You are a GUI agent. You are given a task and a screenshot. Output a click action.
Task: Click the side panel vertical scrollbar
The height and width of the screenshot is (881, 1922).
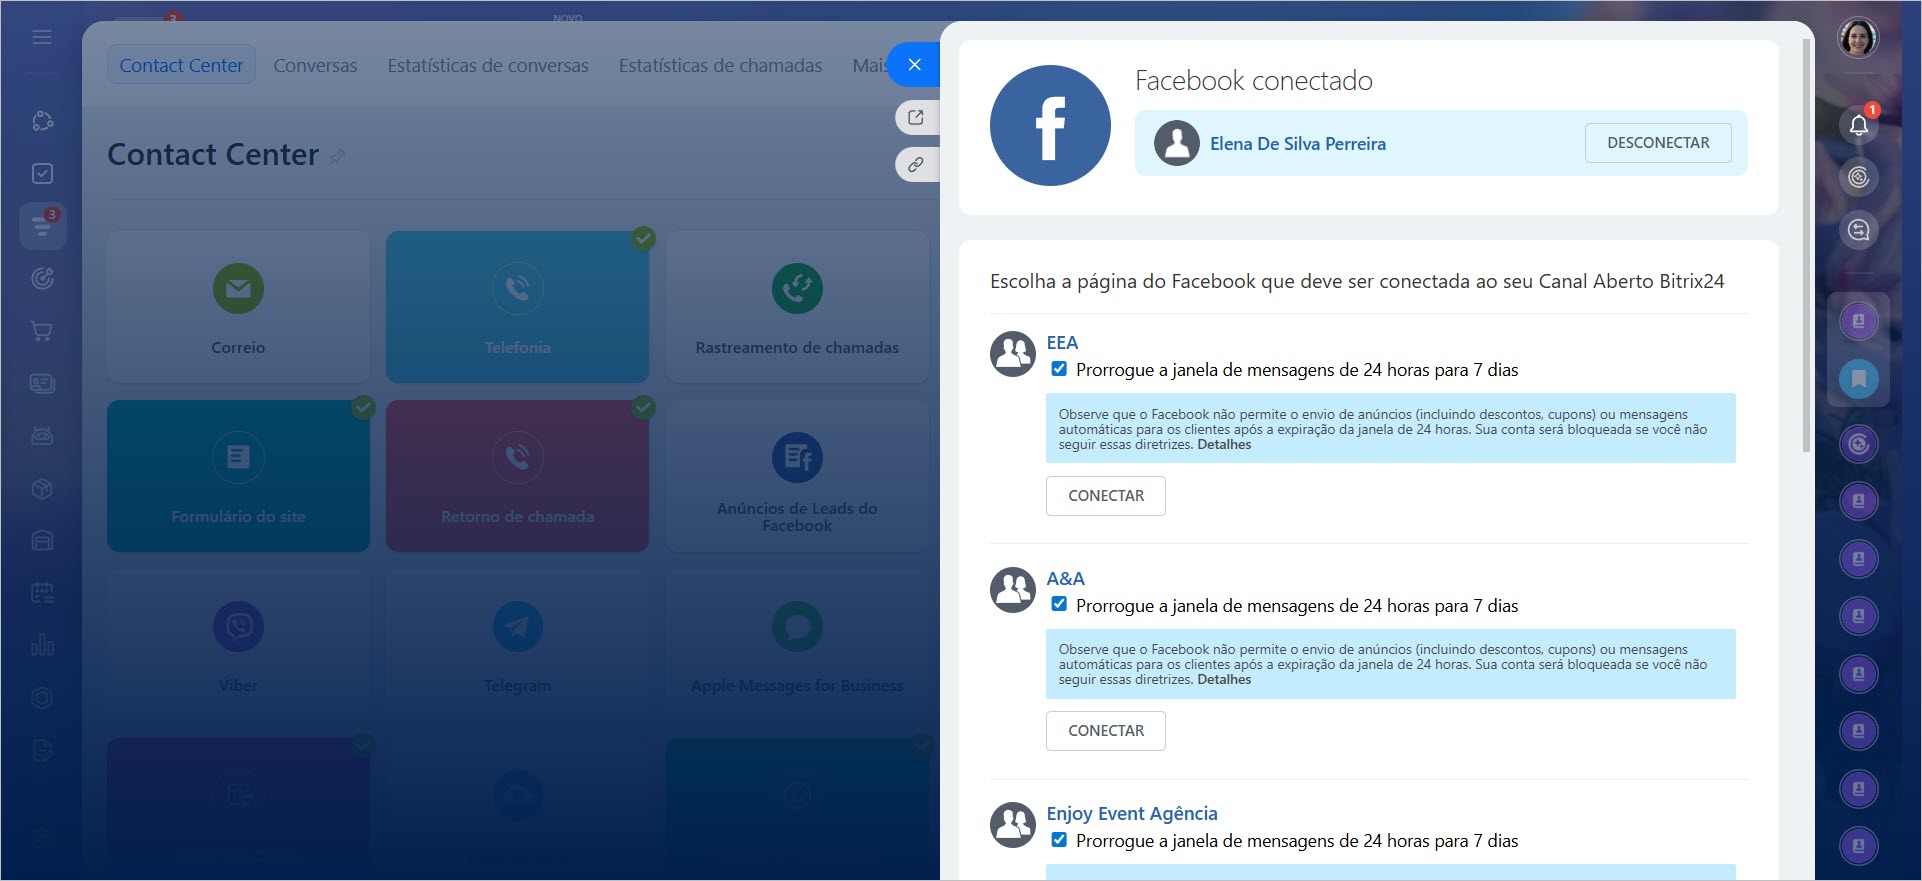point(1806,246)
